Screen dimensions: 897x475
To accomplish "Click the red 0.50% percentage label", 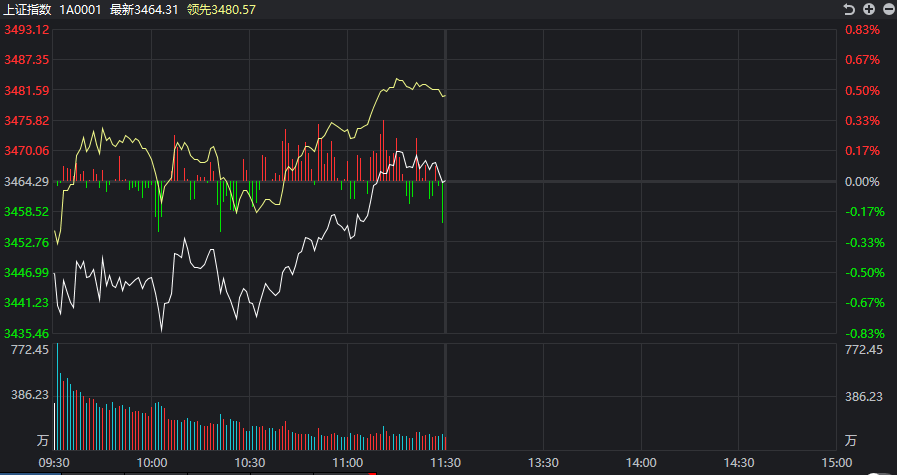I will pos(862,90).
